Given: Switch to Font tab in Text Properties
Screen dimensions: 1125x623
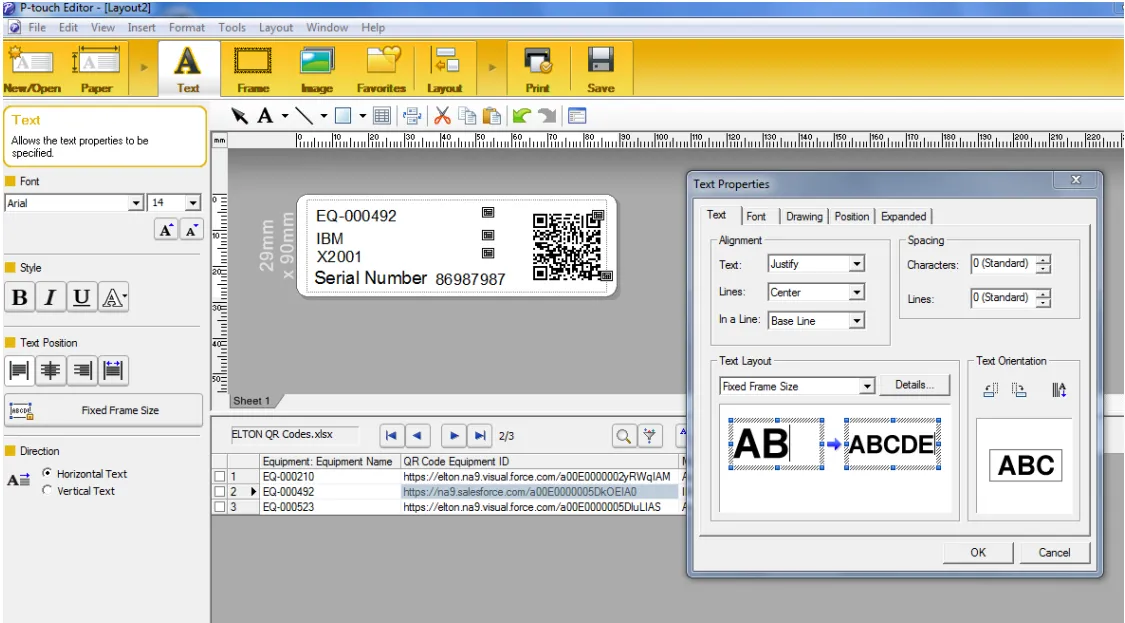Looking at the screenshot, I should coord(756,216).
